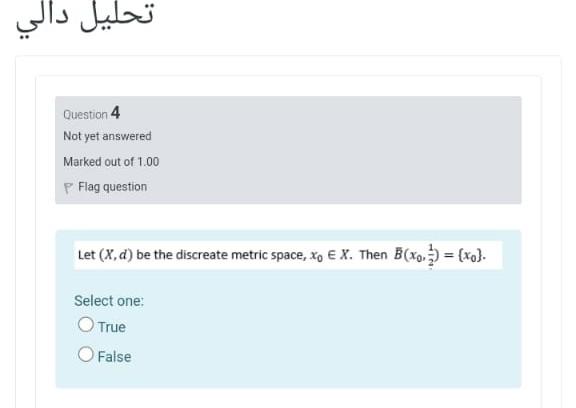This screenshot has height=408, width=576.
Task: Click the large question number 4
Action: pyautogui.click(x=115, y=112)
